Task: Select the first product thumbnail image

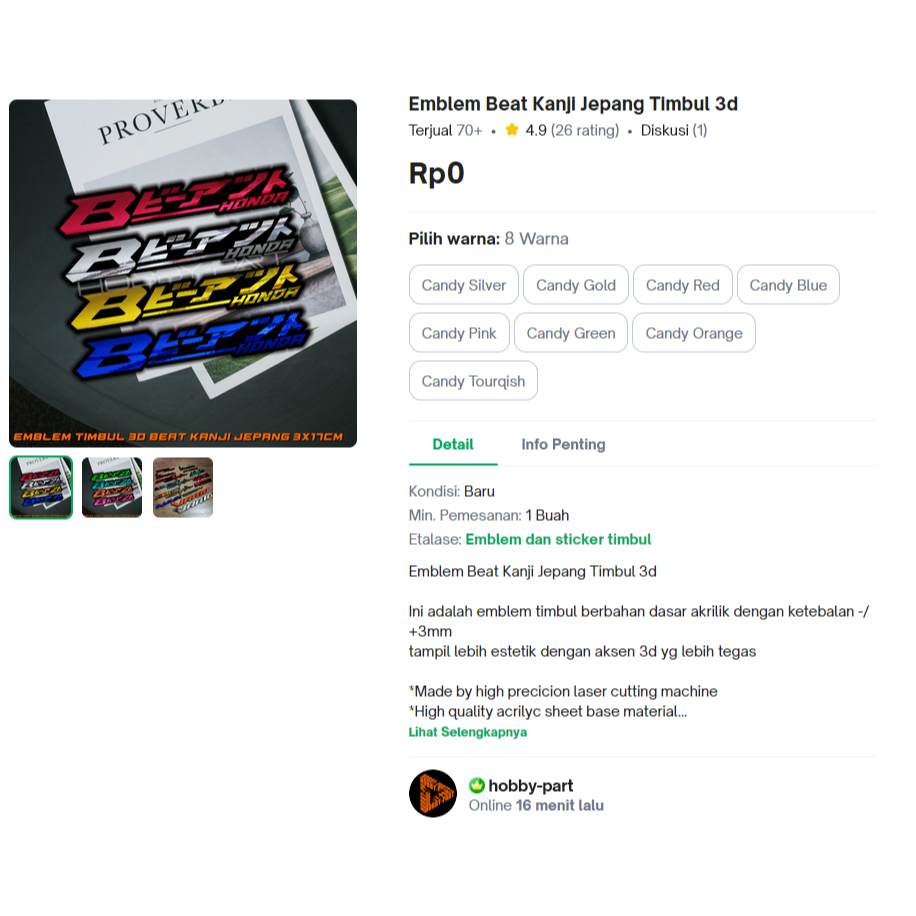Action: pos(41,487)
